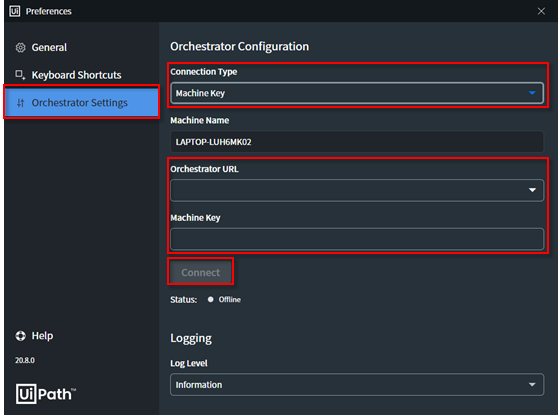
Task: Open the Connection Type dropdown arrow
Action: click(x=532, y=93)
